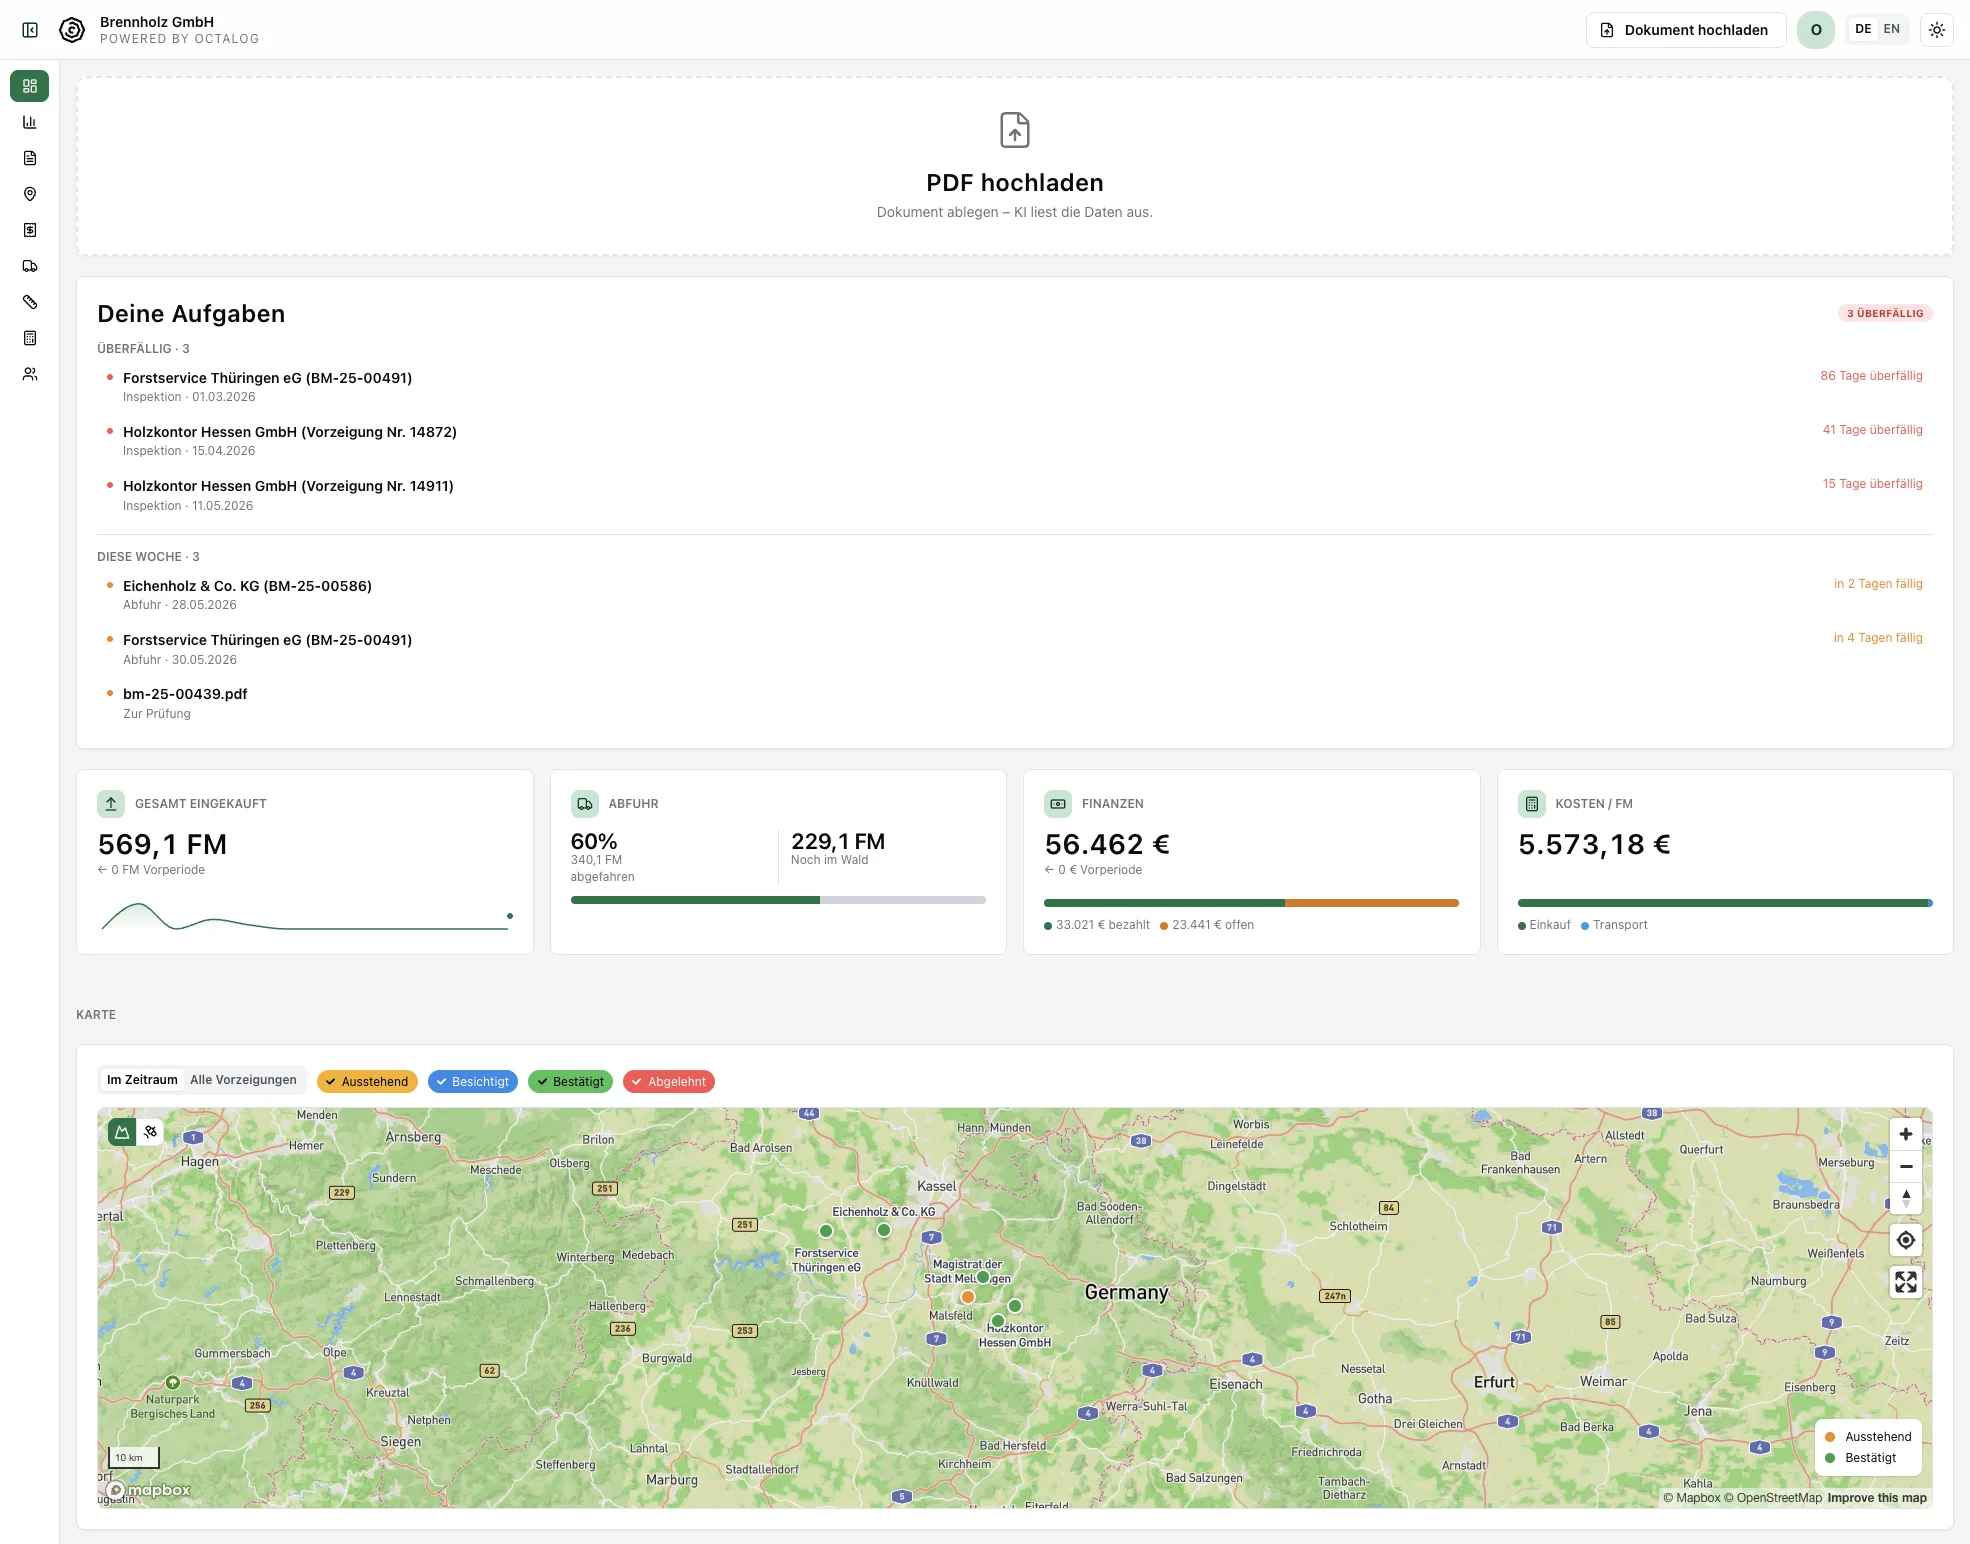
Task: Switch language to EN
Action: point(1892,30)
